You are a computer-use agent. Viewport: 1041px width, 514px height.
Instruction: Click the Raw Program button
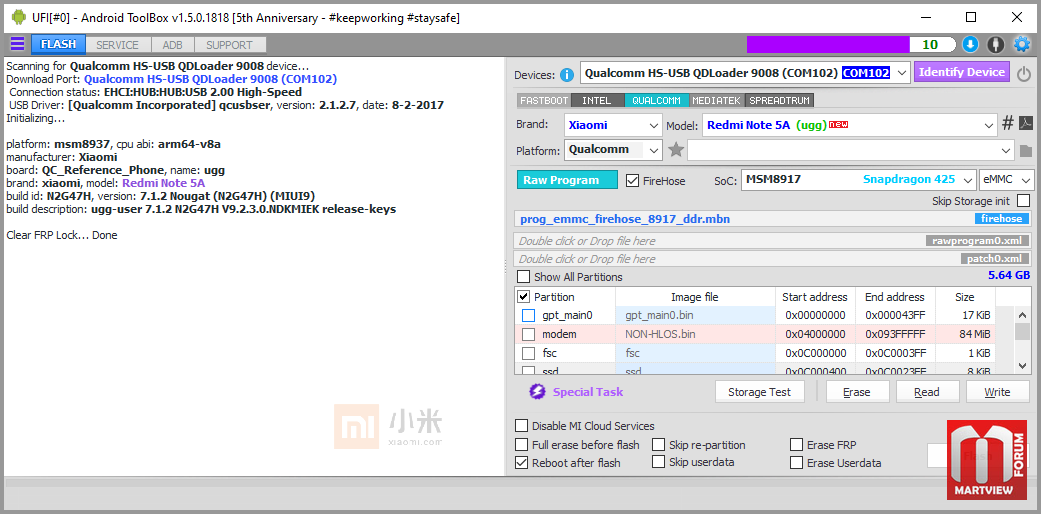pos(568,180)
